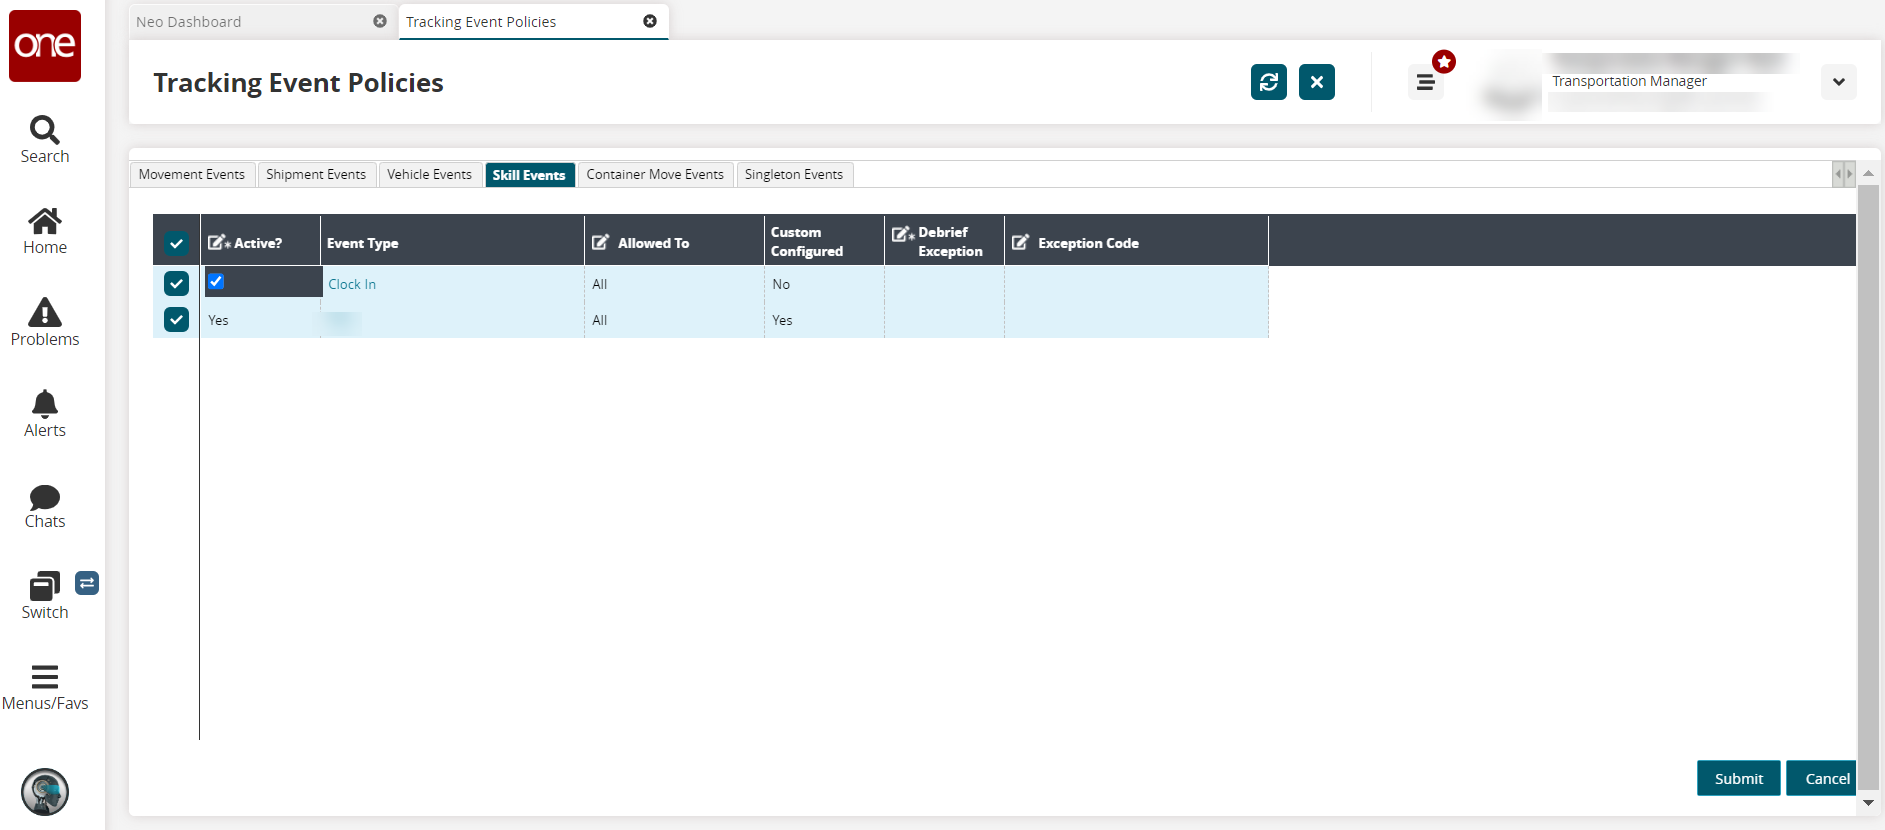Open the Vehicle Events tab
Viewport: 1885px width, 830px height.
point(430,174)
